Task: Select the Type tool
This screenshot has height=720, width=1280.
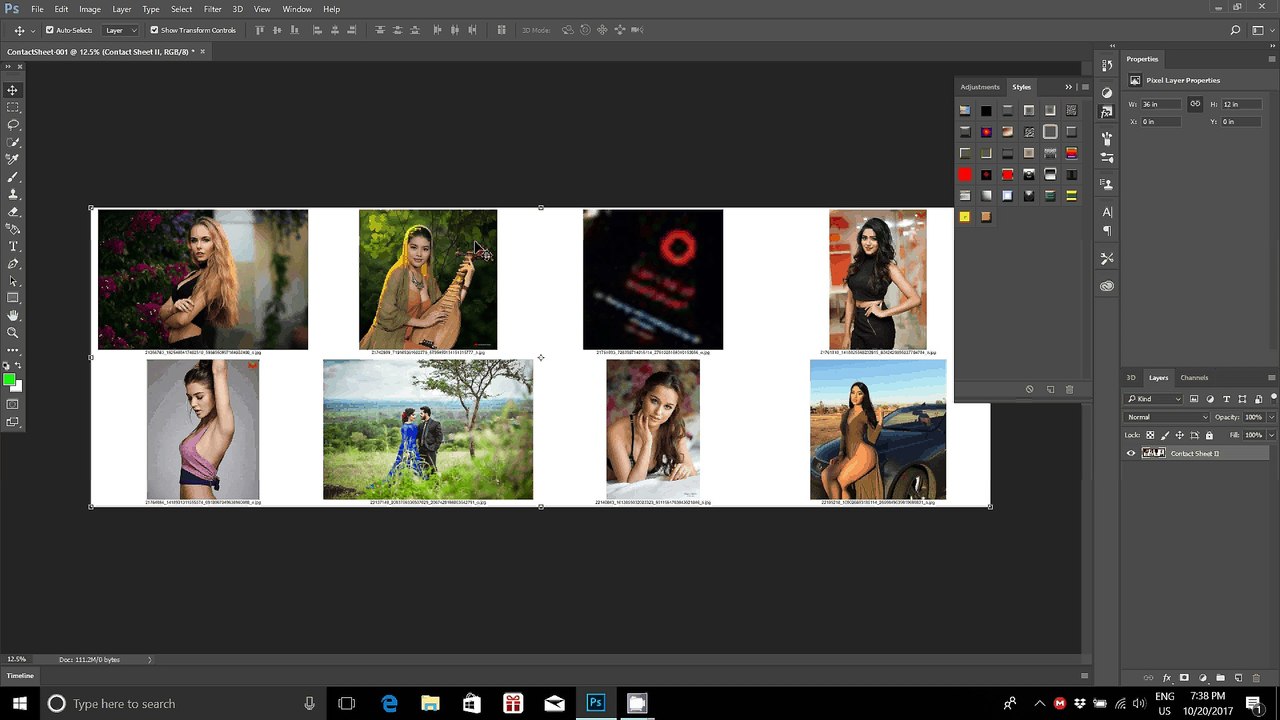Action: (13, 246)
